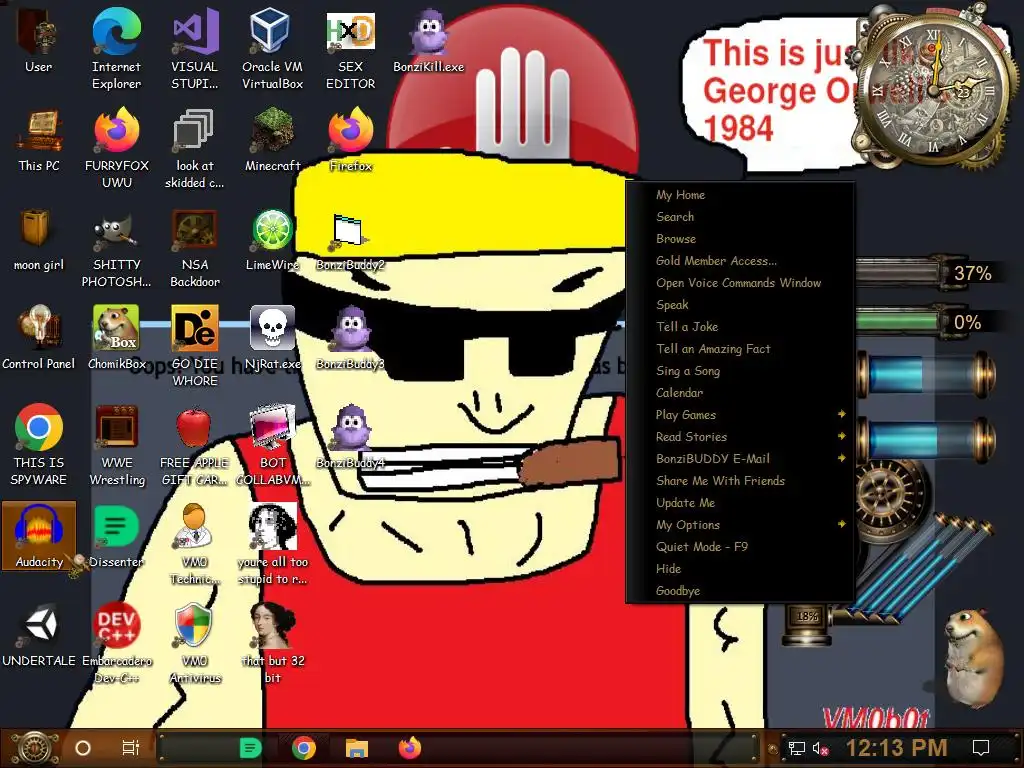Screen dimensions: 1024x768
Task: Select the 'GO DIE WHORE' De icon
Action: (x=195, y=346)
